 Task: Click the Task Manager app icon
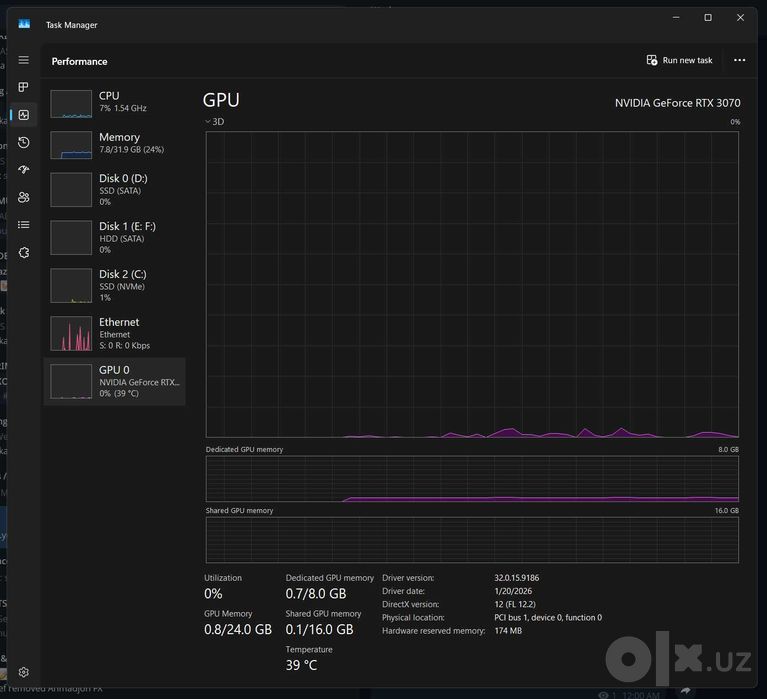pyautogui.click(x=24, y=24)
